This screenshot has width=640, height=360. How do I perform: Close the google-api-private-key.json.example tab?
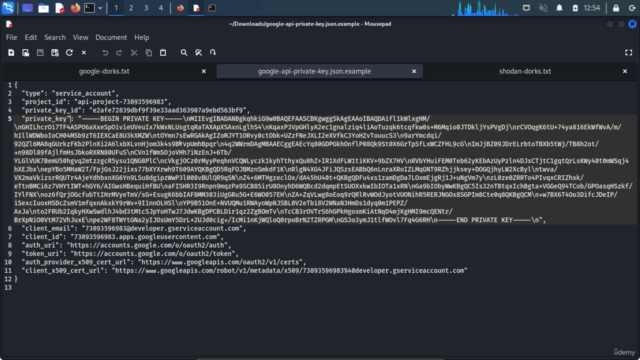click(414, 71)
